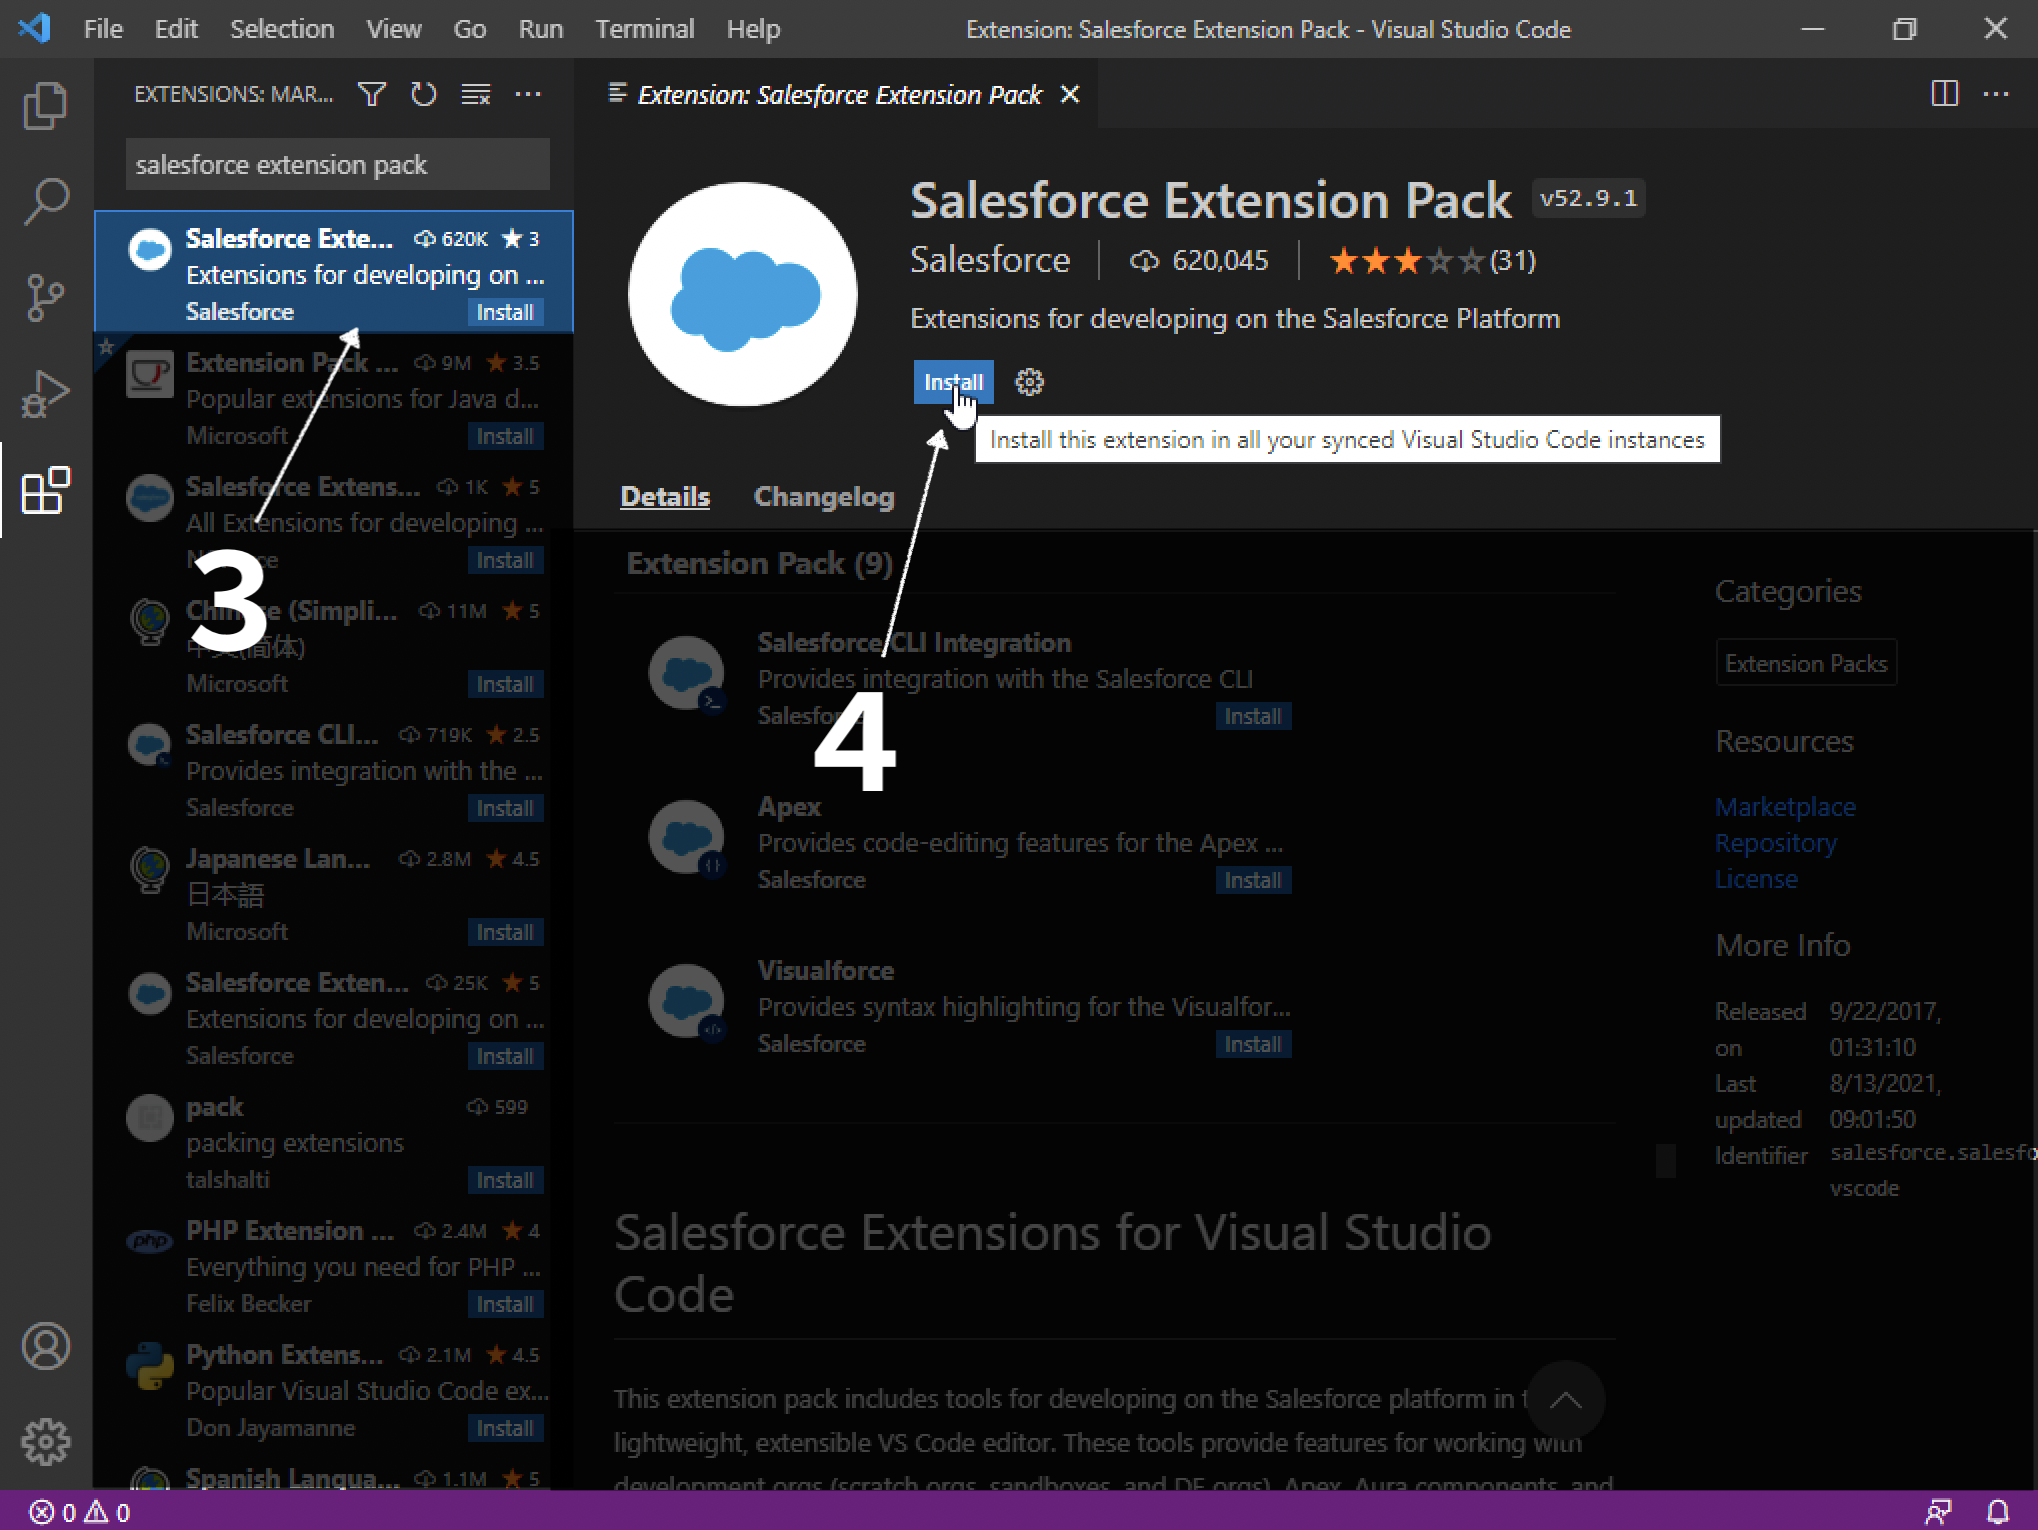The image size is (2038, 1530).
Task: Install the Chinese (Simplified) language pack
Action: [x=505, y=684]
